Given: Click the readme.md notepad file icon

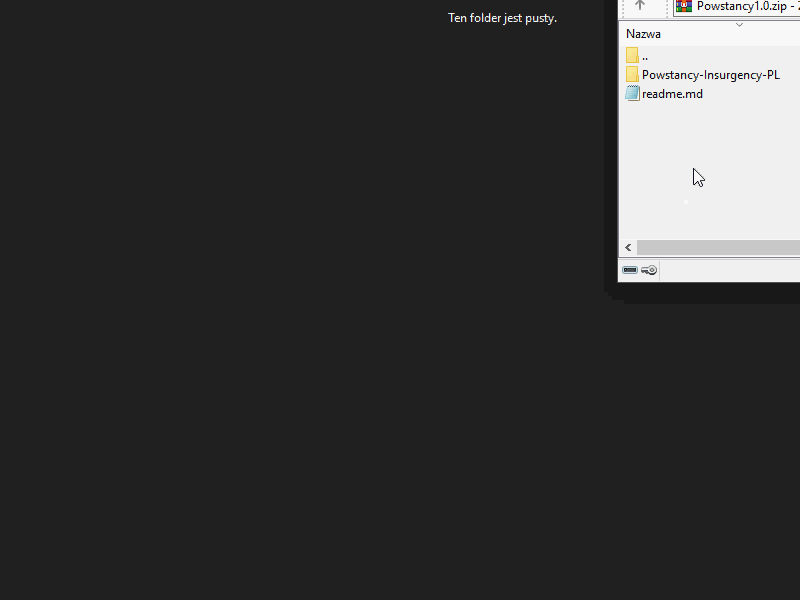Looking at the screenshot, I should click(632, 94).
